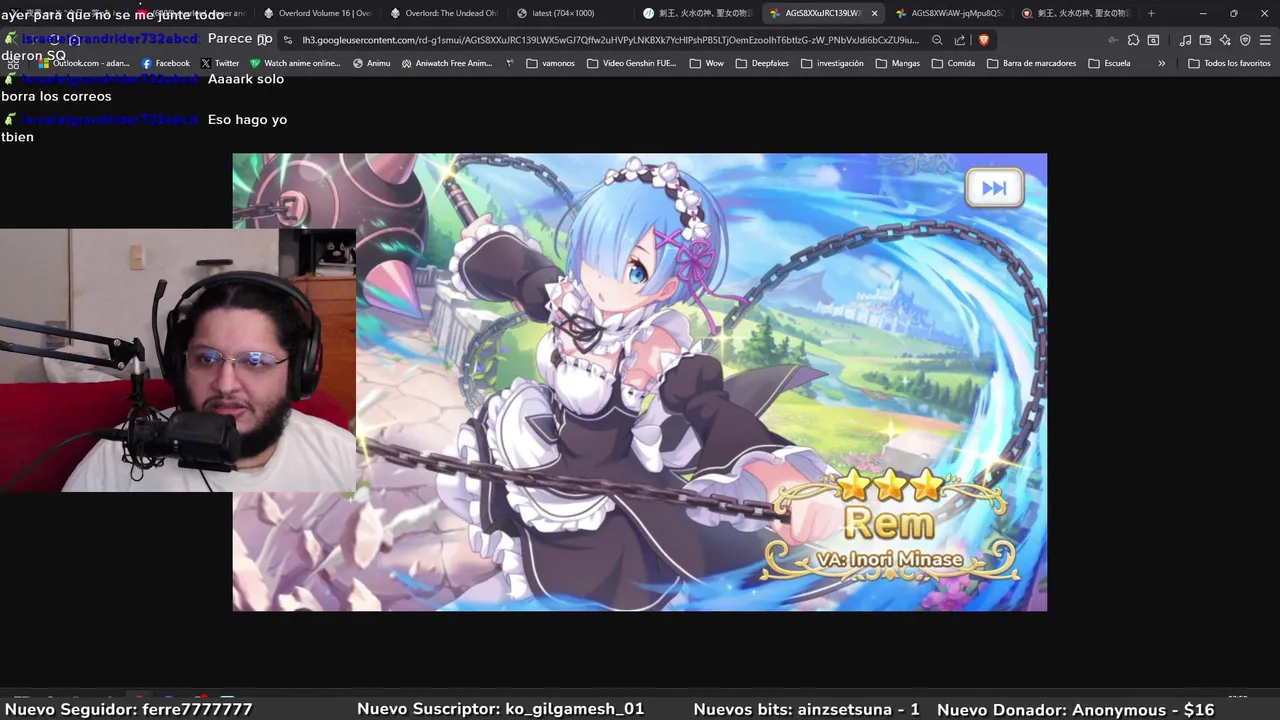Open the Outlook.com bookmark
Screen dimensions: 1280x720
[84, 63]
